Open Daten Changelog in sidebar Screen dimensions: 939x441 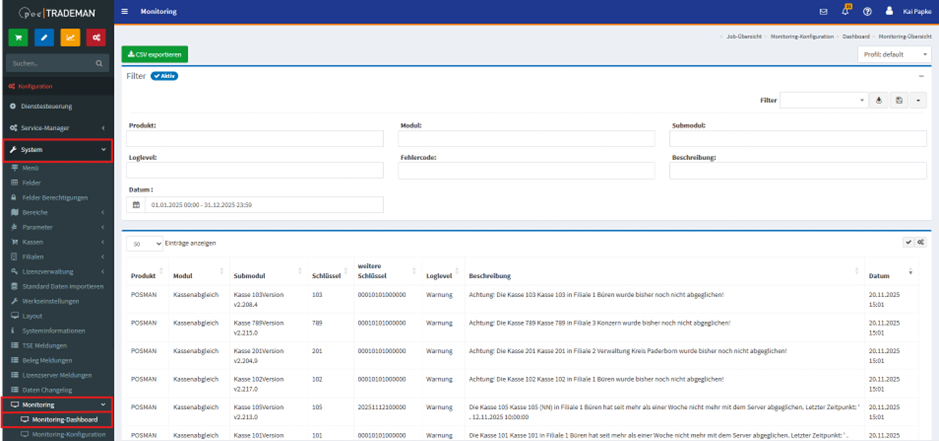pyautogui.click(x=47, y=390)
